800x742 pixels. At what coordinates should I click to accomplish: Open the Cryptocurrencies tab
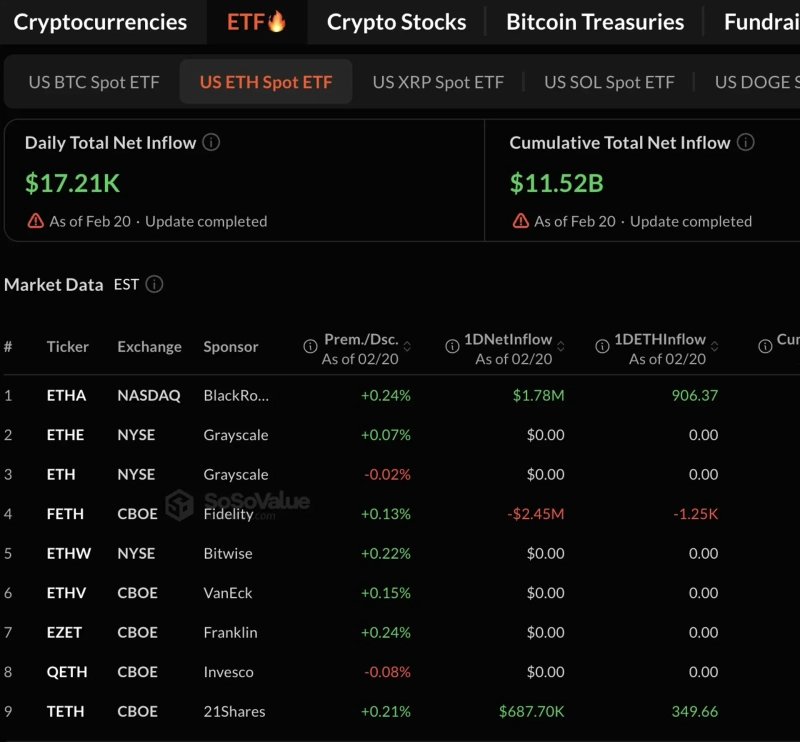(100, 22)
